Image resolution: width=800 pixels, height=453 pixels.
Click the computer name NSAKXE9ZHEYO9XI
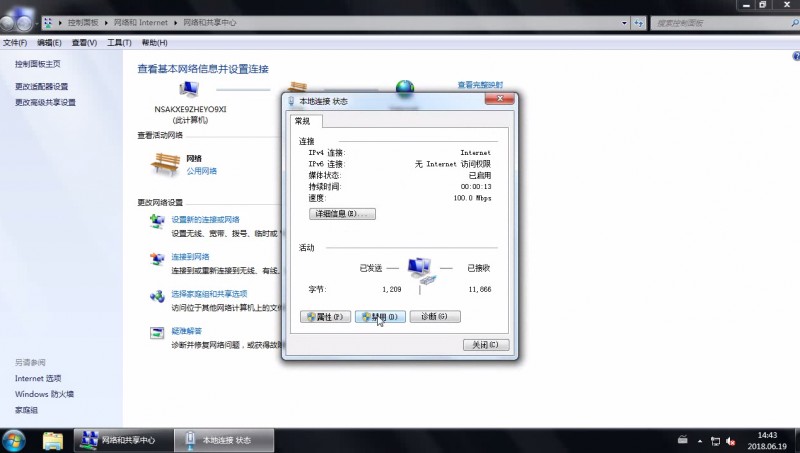[190, 109]
